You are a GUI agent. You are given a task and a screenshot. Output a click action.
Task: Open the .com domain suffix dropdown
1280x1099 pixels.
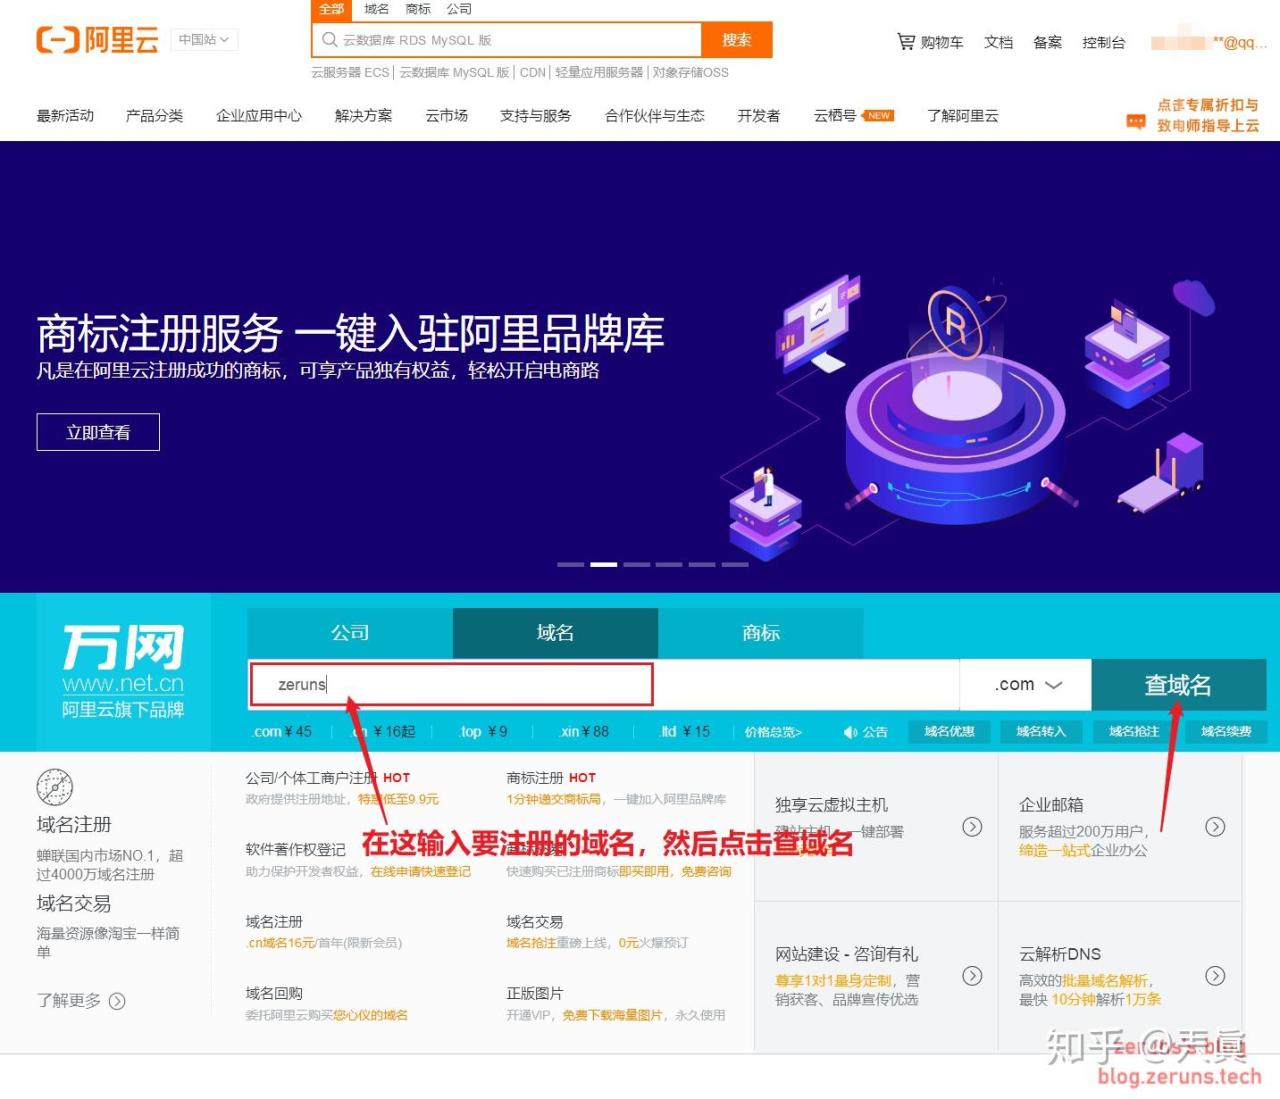pyautogui.click(x=1027, y=685)
